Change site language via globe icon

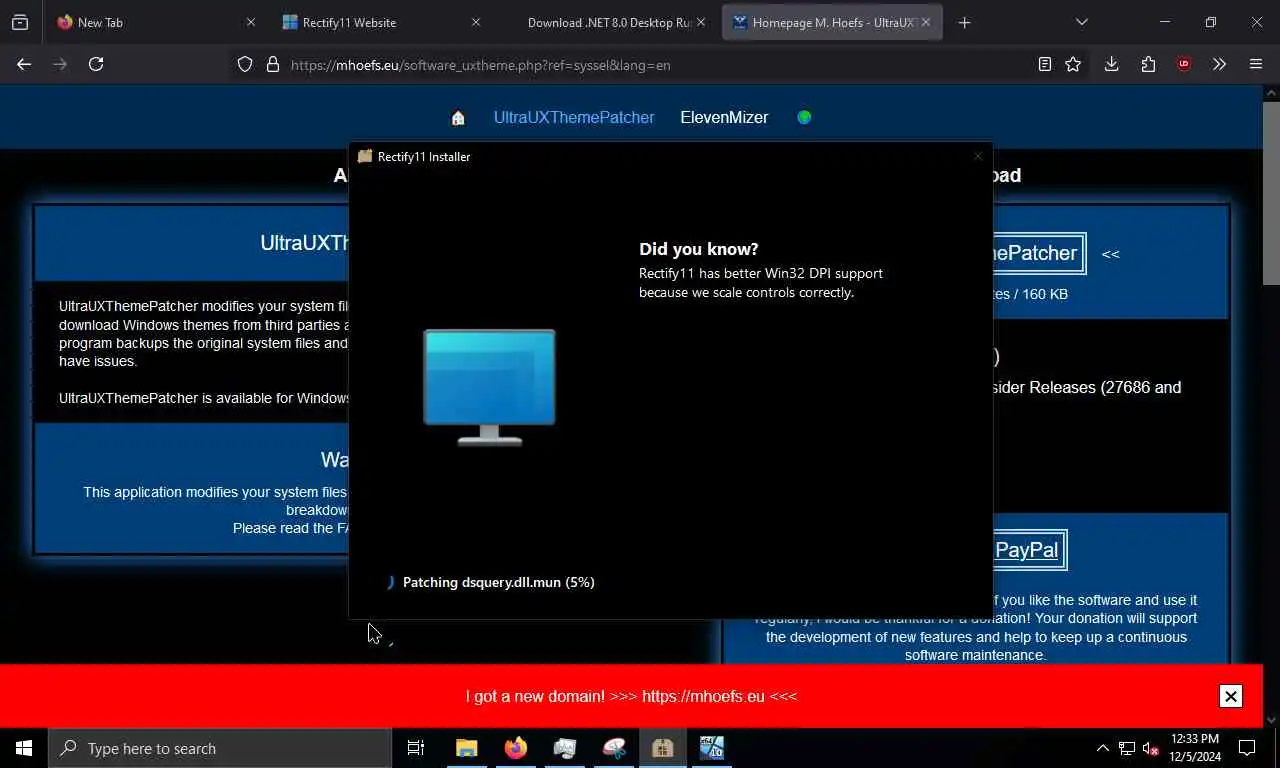(x=804, y=117)
